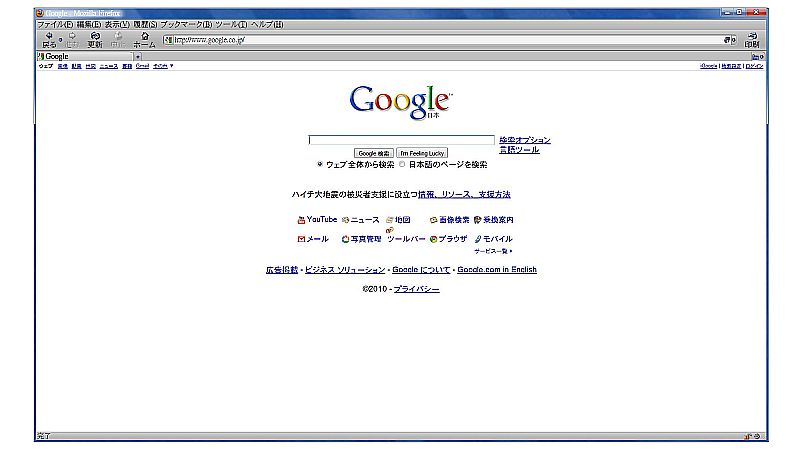
Task: Open the ツールバー toolbar service
Action: tap(406, 237)
